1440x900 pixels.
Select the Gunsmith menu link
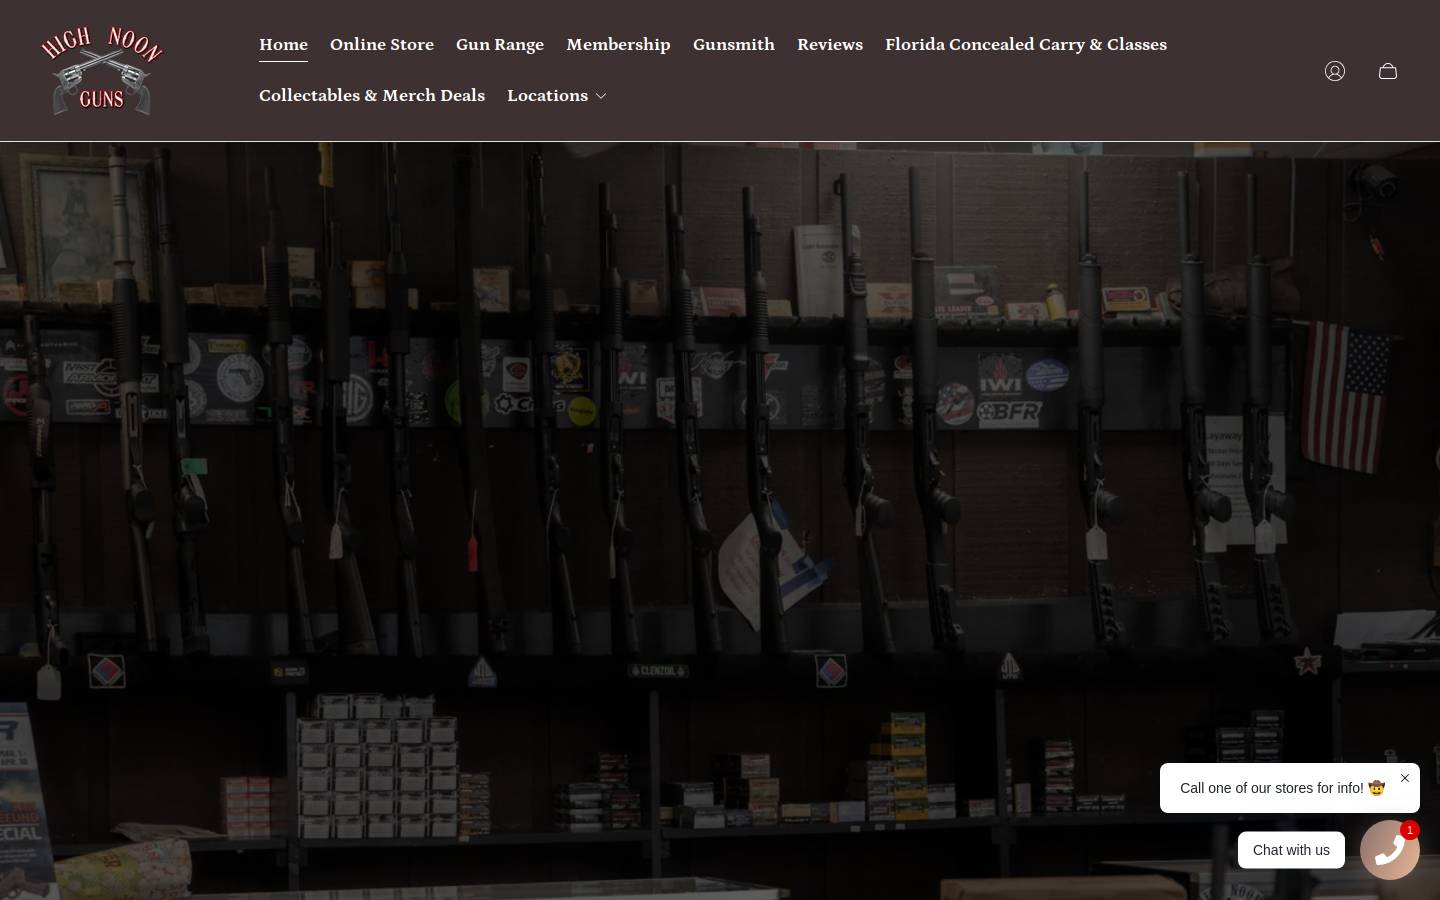click(x=734, y=44)
